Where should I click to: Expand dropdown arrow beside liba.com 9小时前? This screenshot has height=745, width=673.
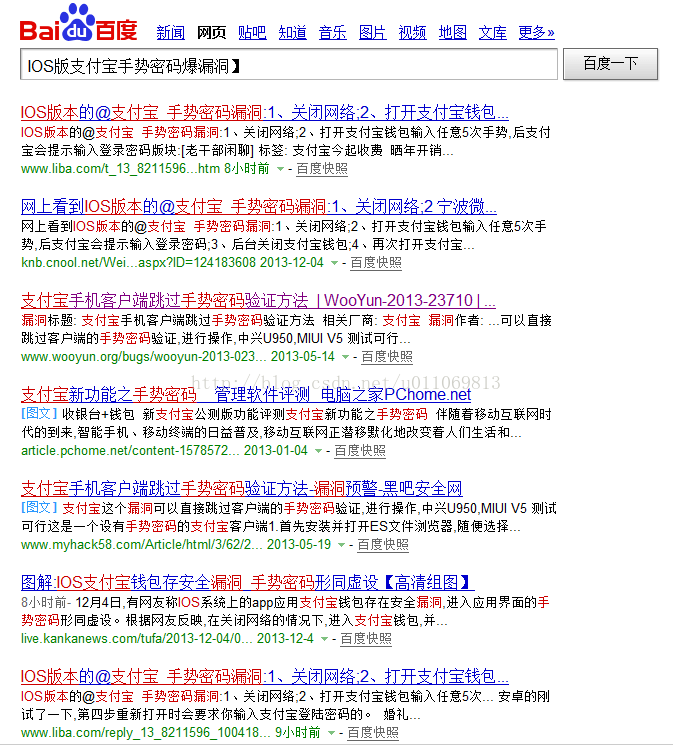[332, 733]
